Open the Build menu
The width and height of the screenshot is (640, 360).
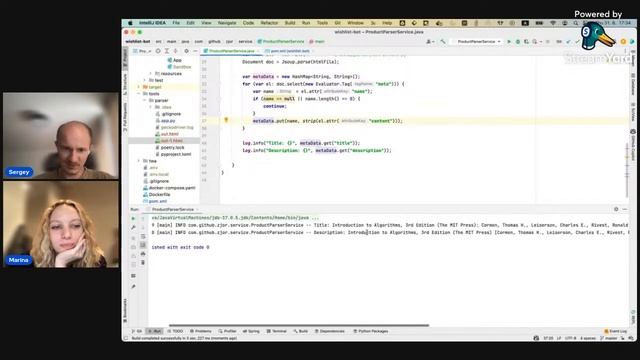click(290, 23)
